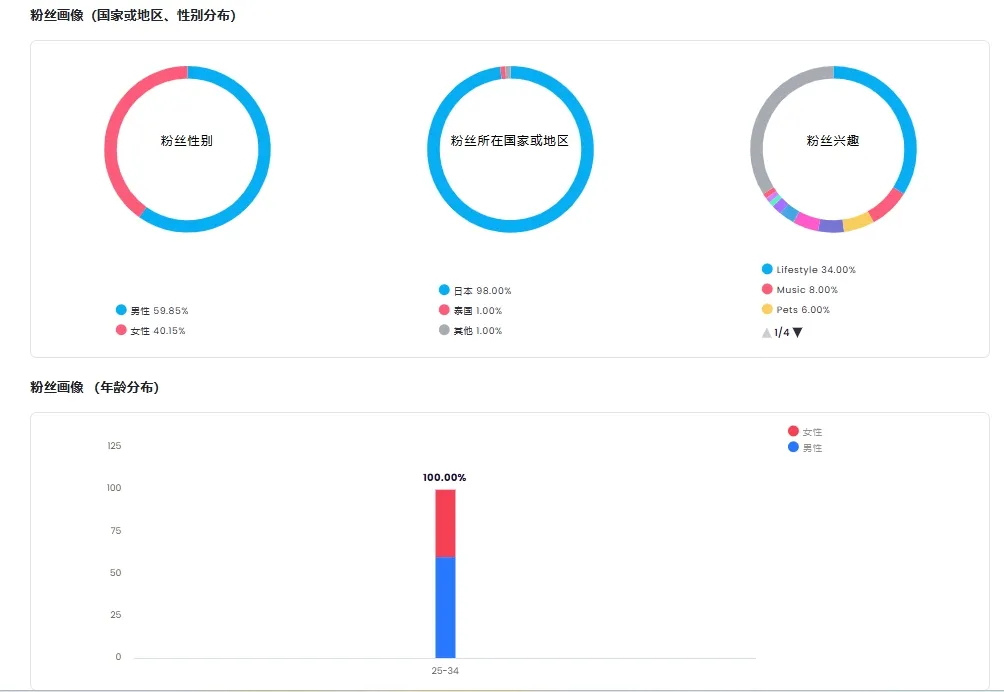Screen dimensions: 1004x692
Task: Click the 泰国 1.00% legend dot
Action: [444, 310]
